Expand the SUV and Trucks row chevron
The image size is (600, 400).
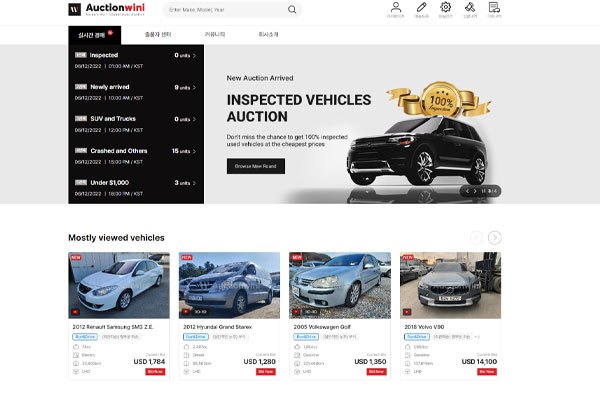(x=194, y=119)
